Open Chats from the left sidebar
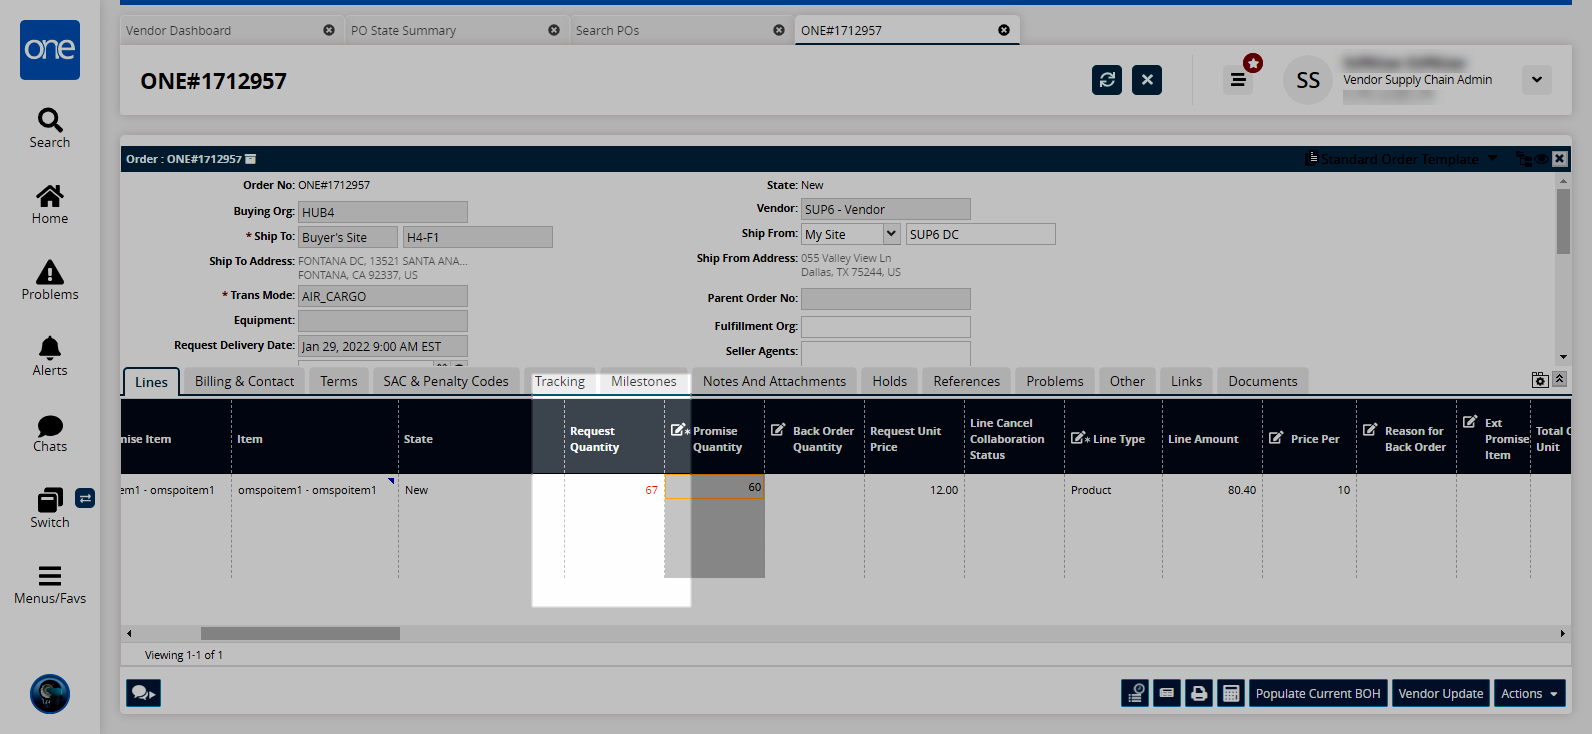 (50, 432)
